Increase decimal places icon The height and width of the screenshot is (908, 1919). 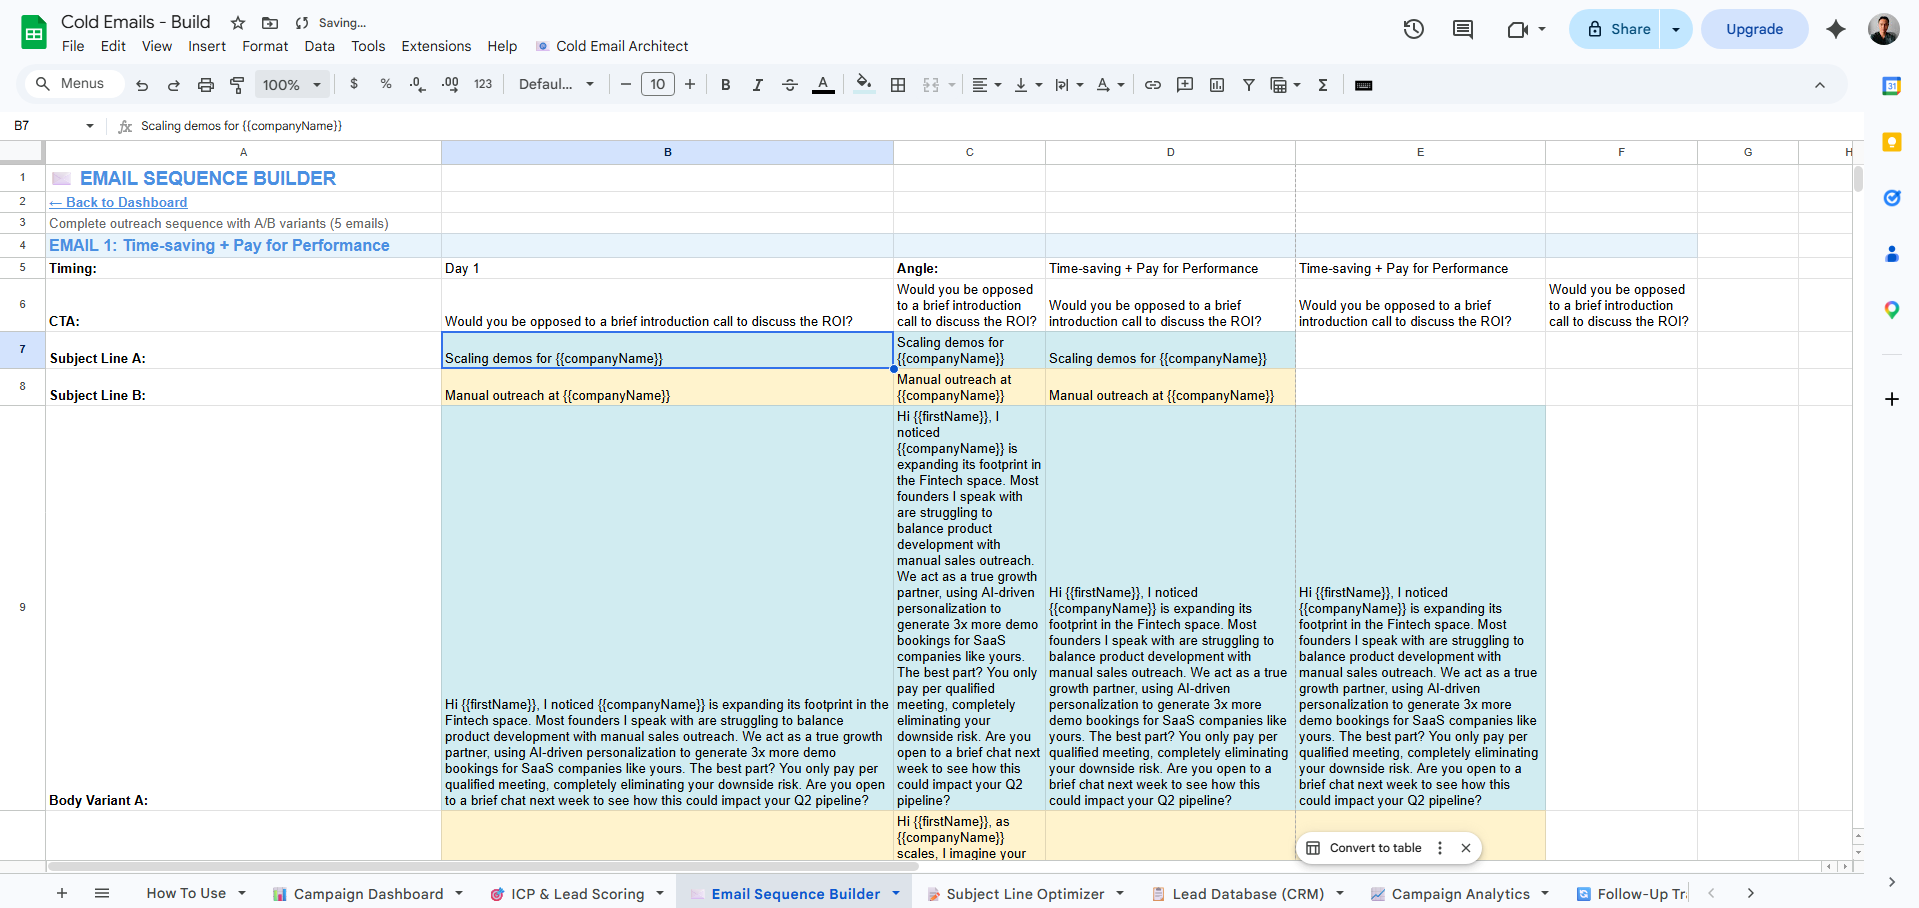[450, 85]
